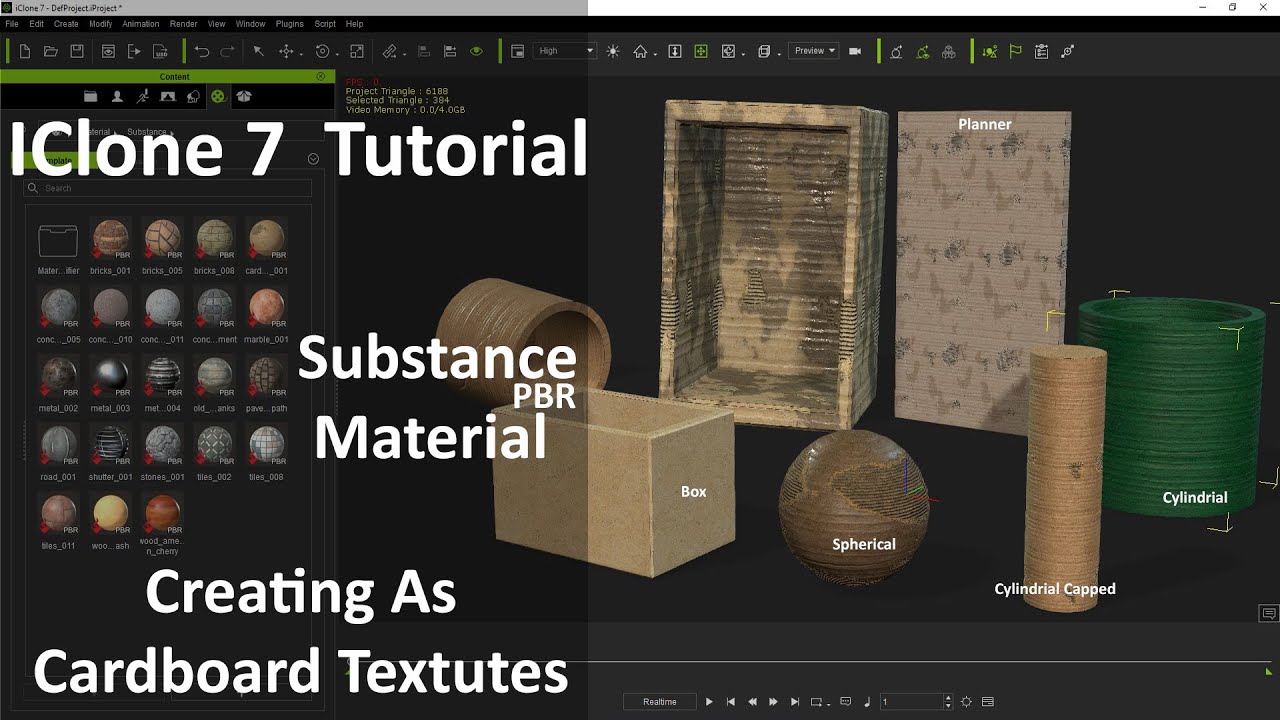
Task: Expand the Home view dropdown arrow
Action: click(655, 54)
